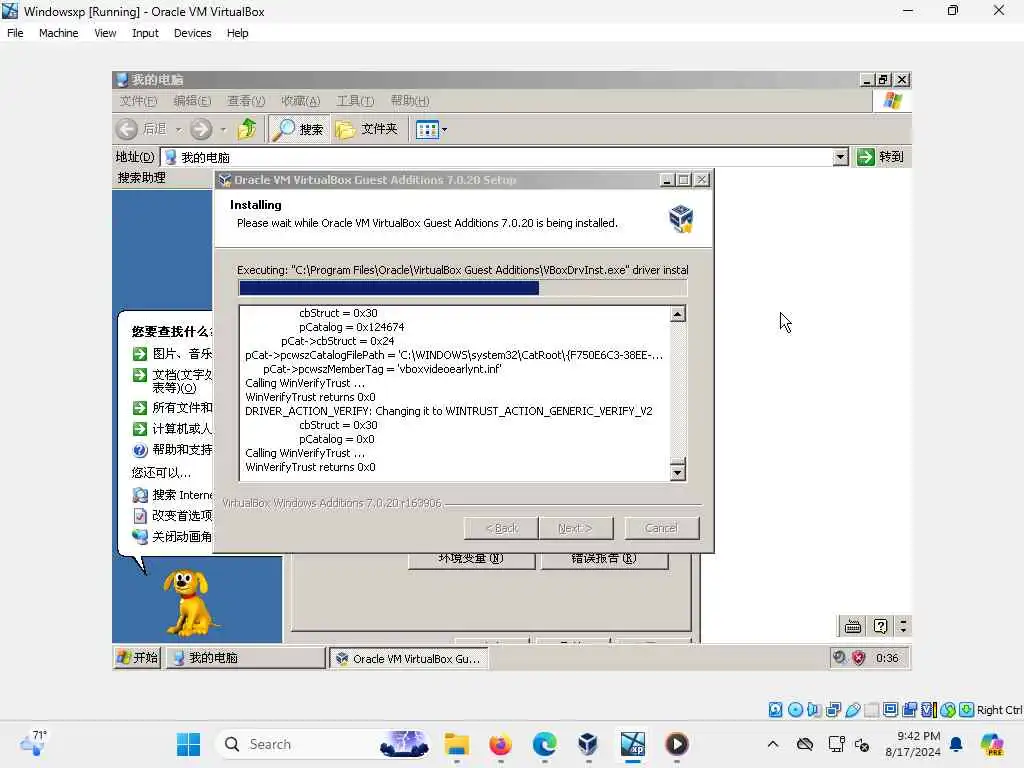This screenshot has height=768, width=1024.
Task: Select 所有文件和 search option
Action: (x=173, y=408)
